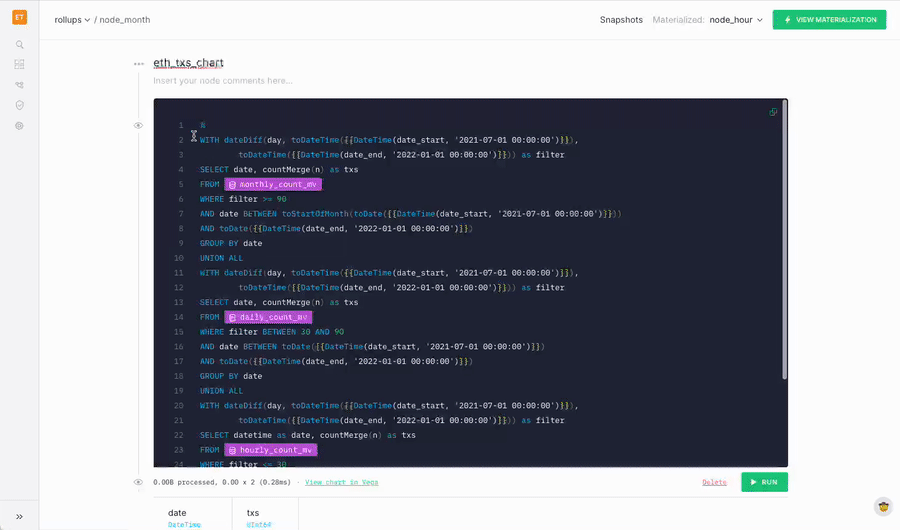Run the query with the Run button
Viewport: 900px width, 530px height.
coord(764,482)
